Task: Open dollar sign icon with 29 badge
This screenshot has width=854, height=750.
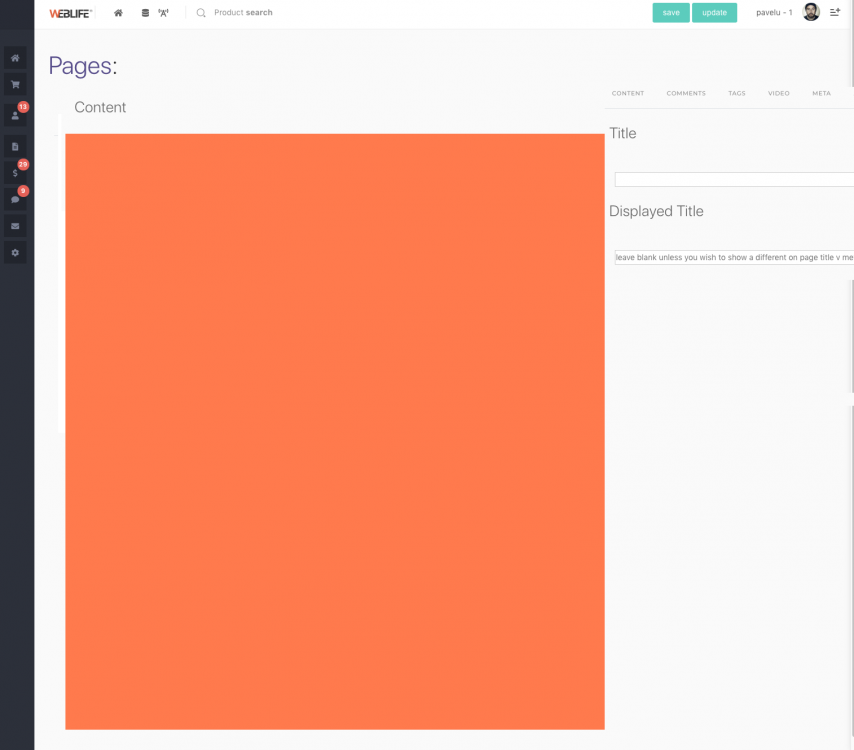Action: tap(15, 173)
